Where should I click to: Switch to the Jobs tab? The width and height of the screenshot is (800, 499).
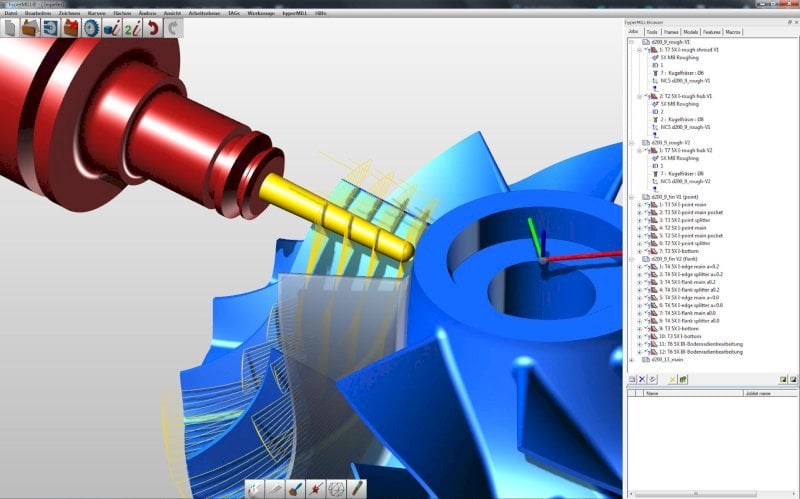[x=633, y=32]
